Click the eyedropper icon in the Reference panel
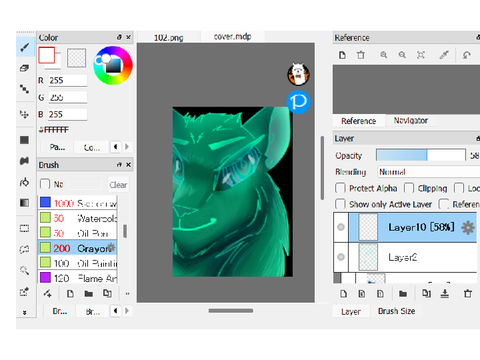The width and height of the screenshot is (480, 360). [444, 55]
